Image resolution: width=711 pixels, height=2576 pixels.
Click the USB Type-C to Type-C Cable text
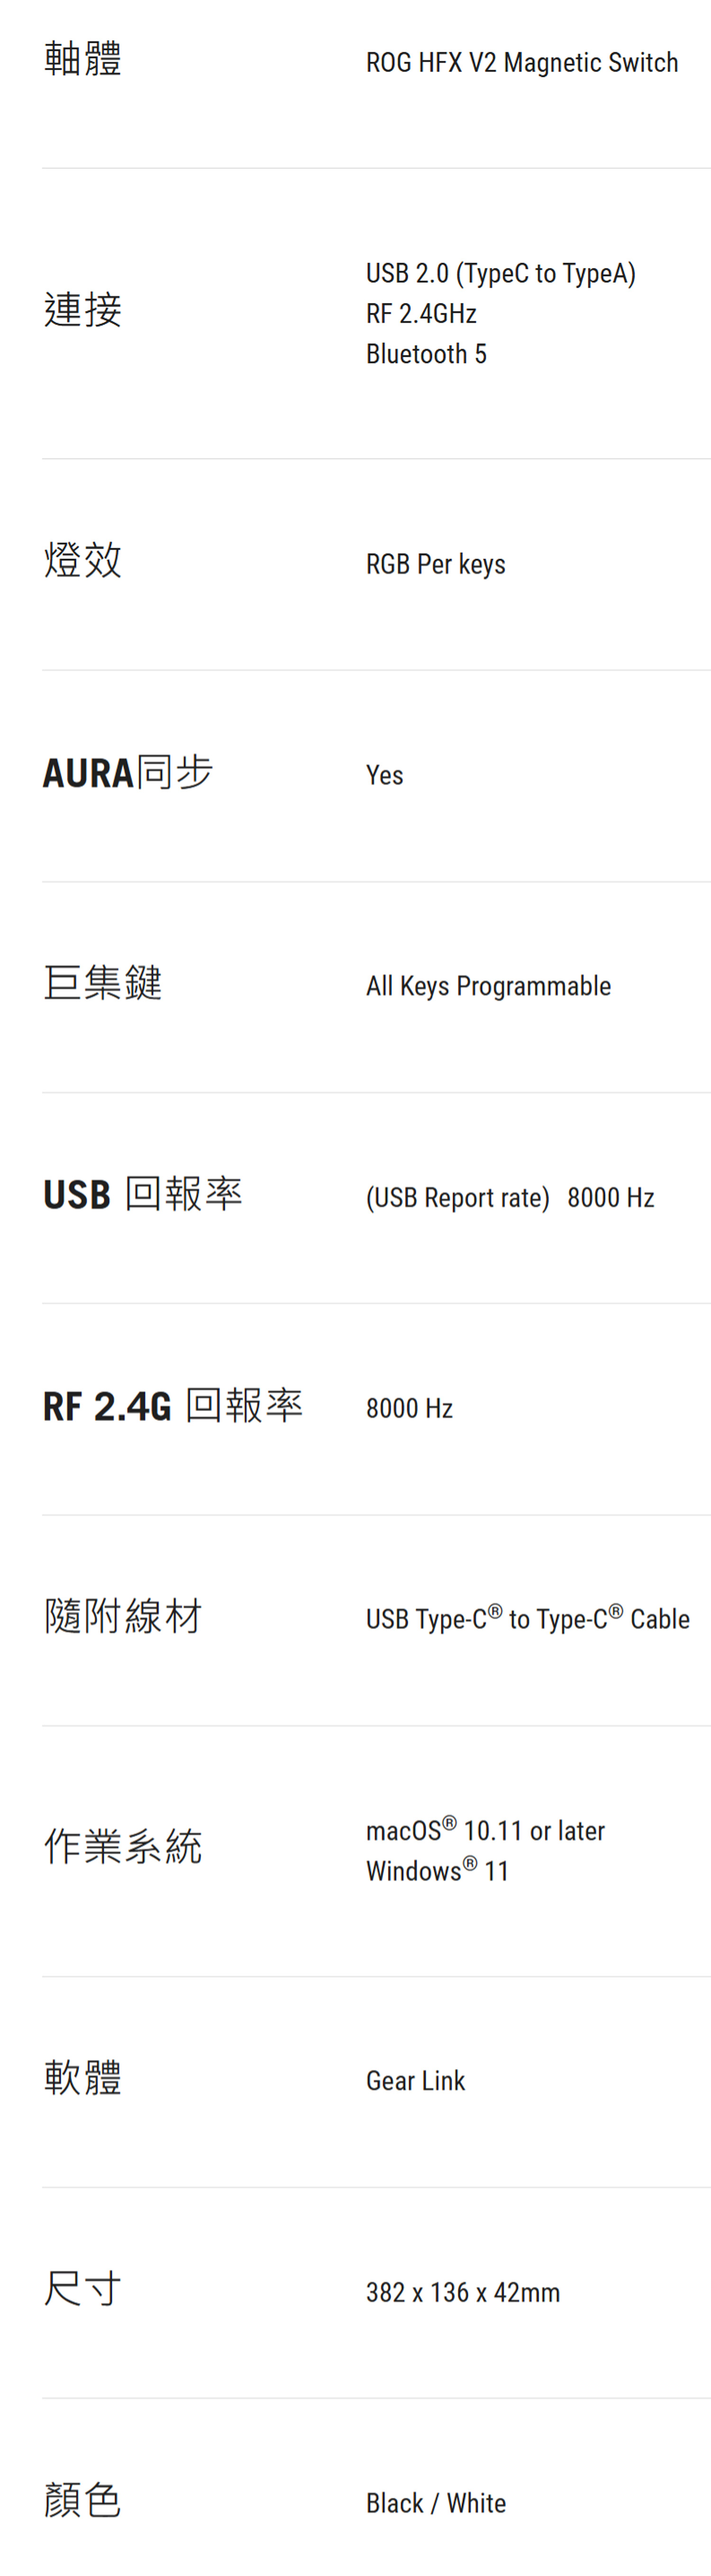click(527, 1620)
